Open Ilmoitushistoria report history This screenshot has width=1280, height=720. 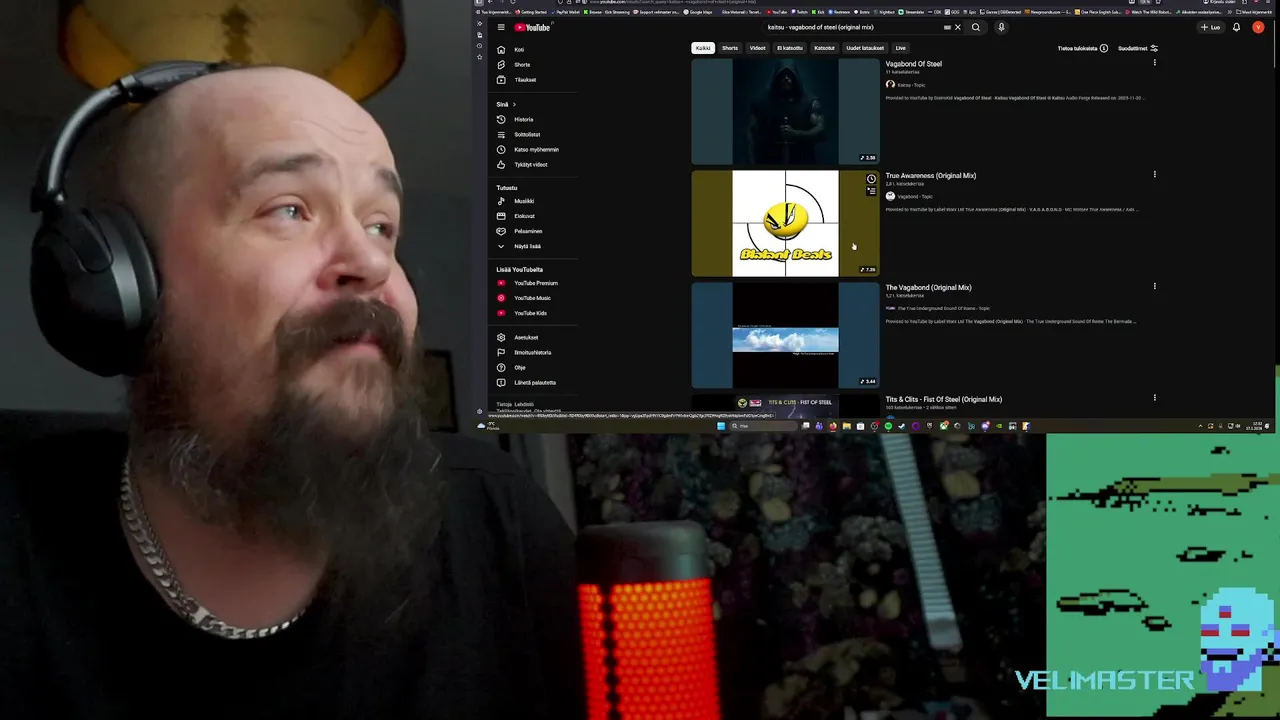pyautogui.click(x=532, y=352)
